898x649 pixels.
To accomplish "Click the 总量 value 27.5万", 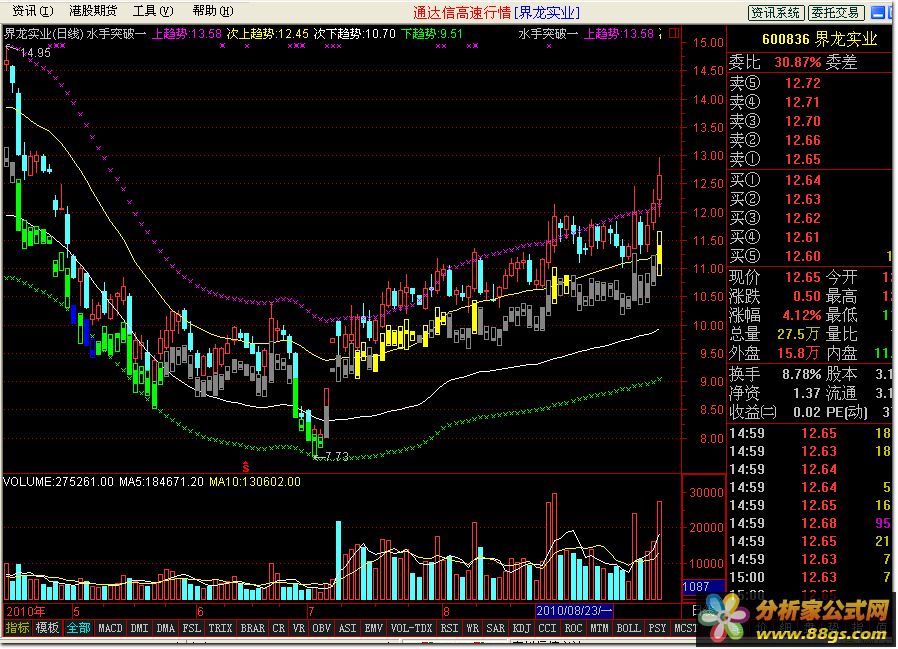I will 798,334.
